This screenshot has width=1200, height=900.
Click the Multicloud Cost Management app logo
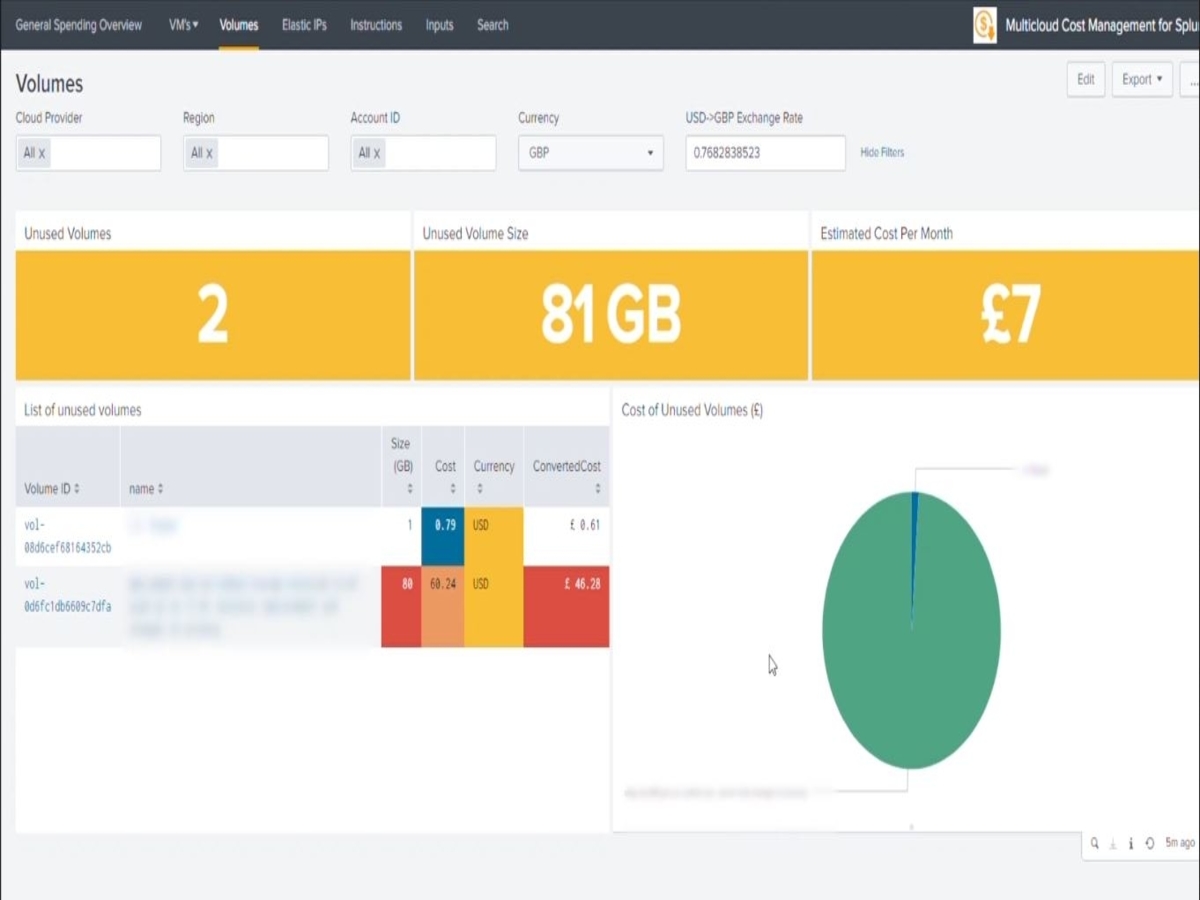click(985, 25)
